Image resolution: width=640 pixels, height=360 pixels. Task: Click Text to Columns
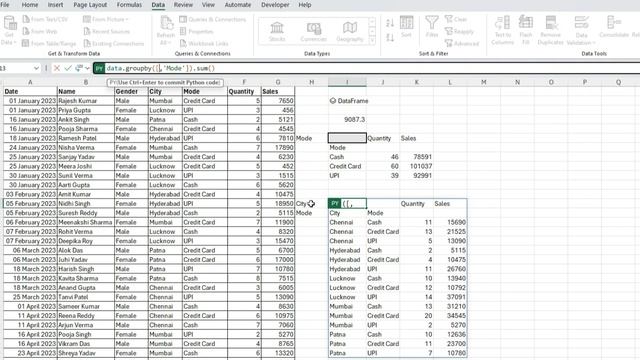pos(502,31)
